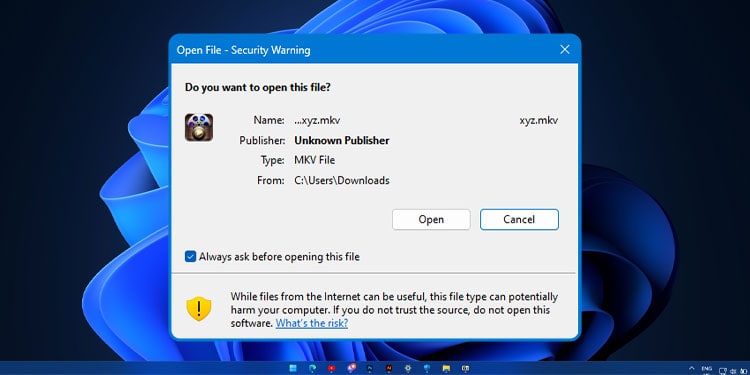Open the What's the risk? link
The image size is (750, 375).
tap(311, 323)
